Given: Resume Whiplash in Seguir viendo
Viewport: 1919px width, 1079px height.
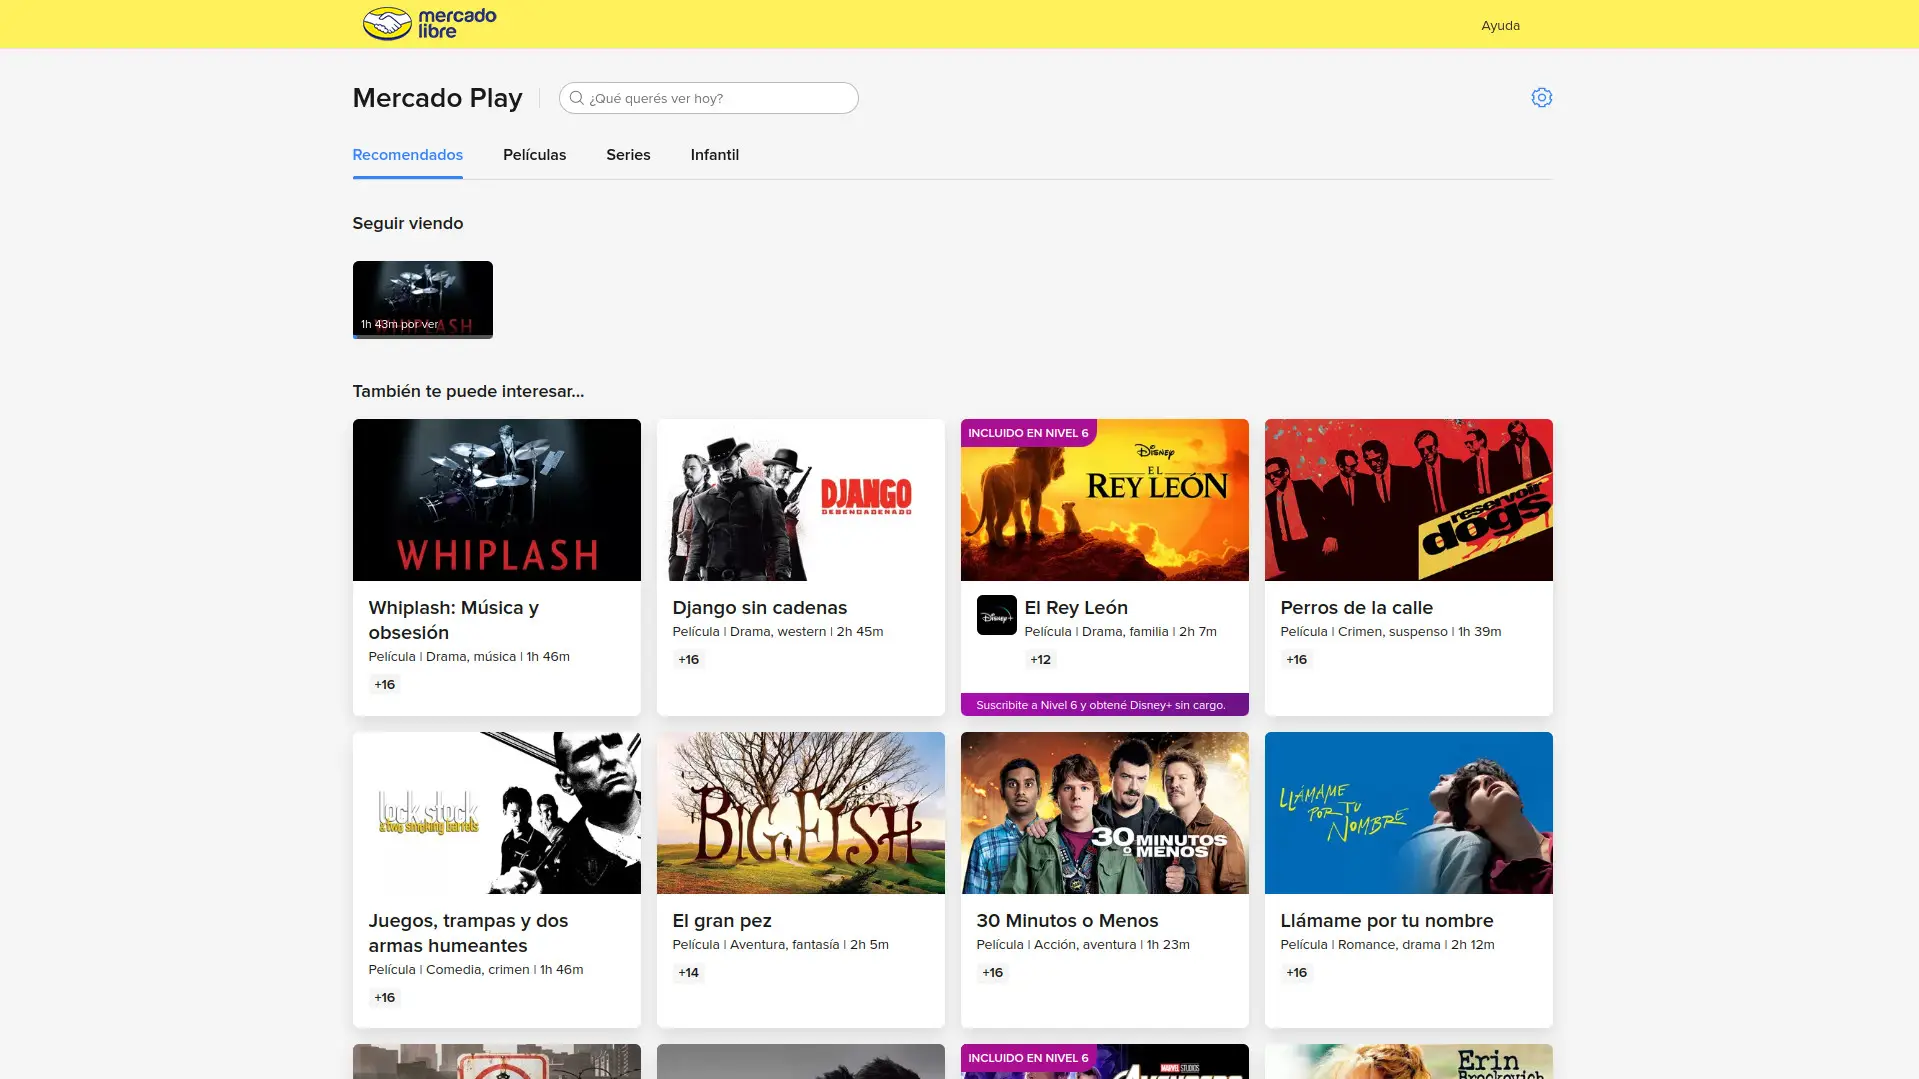Looking at the screenshot, I should click(422, 298).
